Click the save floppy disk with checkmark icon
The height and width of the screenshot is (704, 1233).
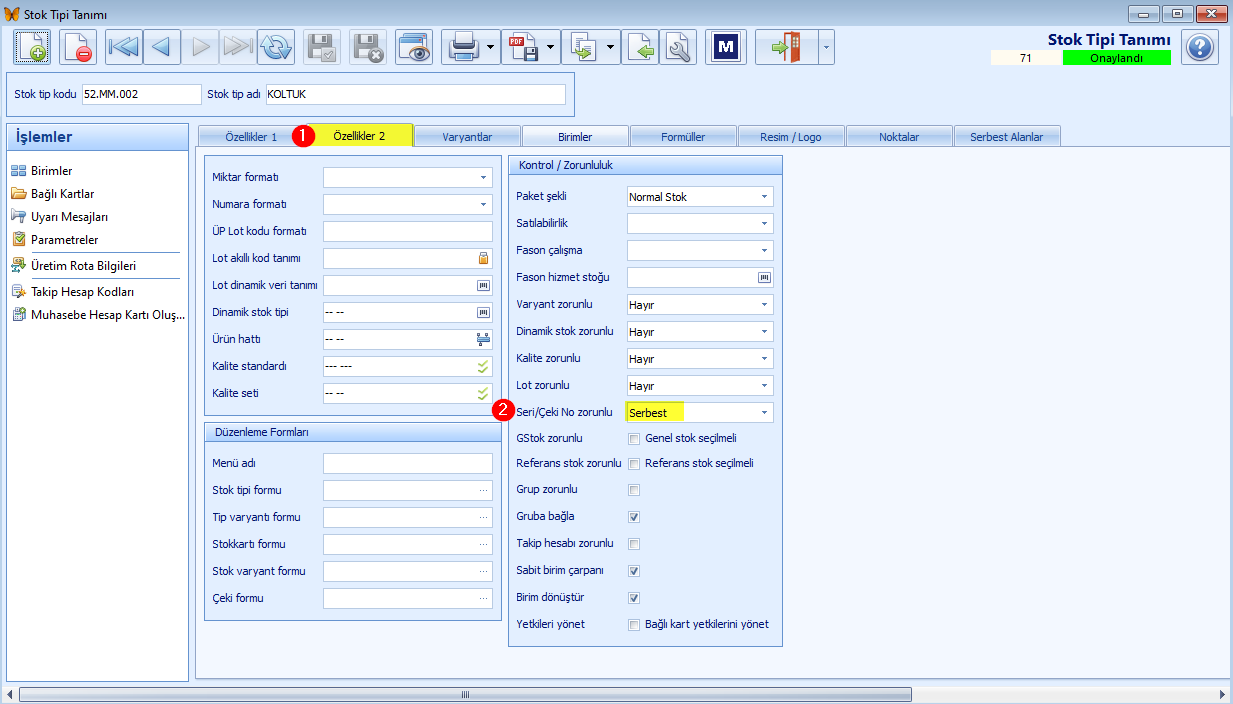click(x=322, y=47)
